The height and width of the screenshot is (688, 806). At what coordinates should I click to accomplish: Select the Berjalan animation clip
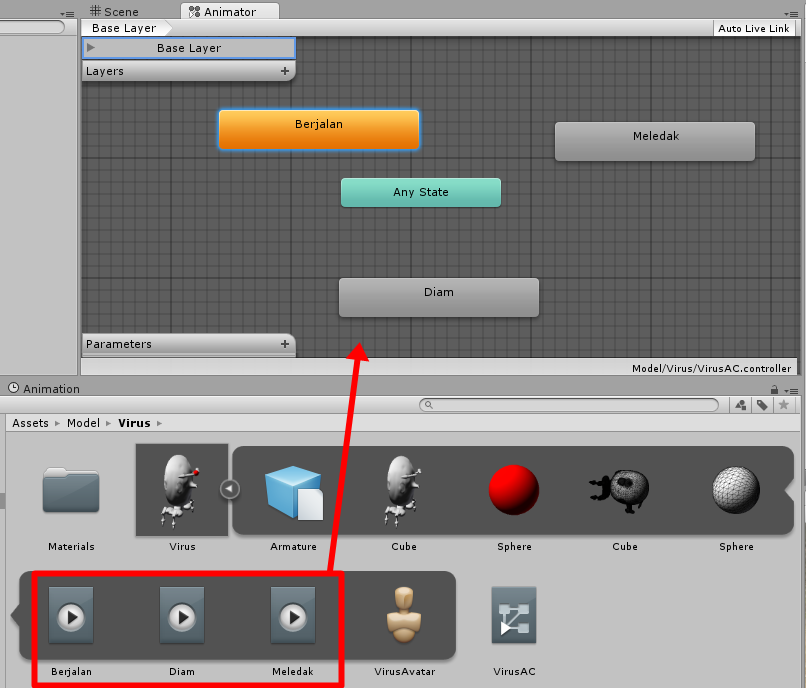pyautogui.click(x=71, y=615)
